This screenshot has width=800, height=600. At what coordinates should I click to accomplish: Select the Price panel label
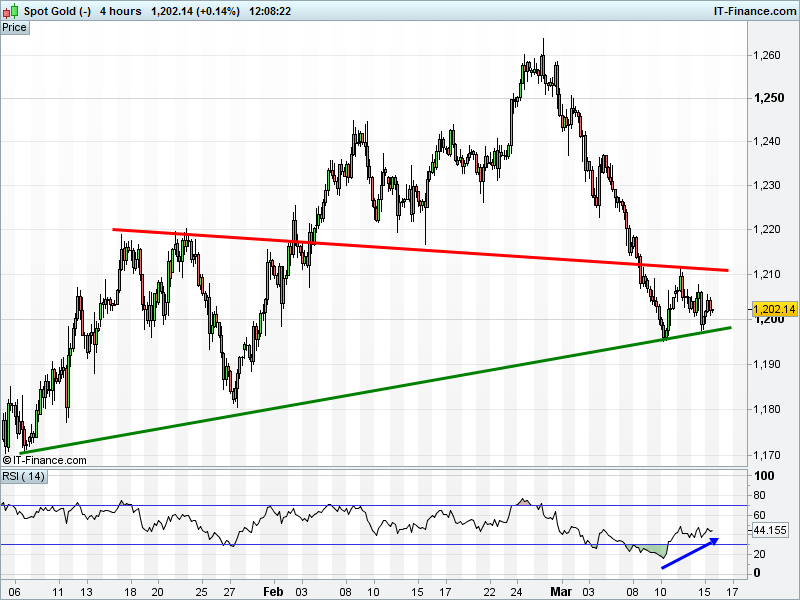coord(14,28)
